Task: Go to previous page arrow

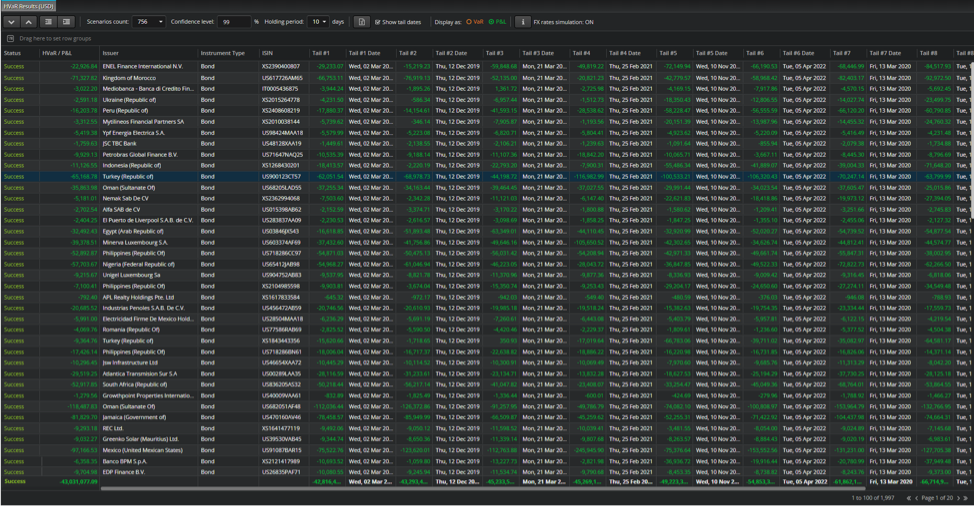Action: 916,498
